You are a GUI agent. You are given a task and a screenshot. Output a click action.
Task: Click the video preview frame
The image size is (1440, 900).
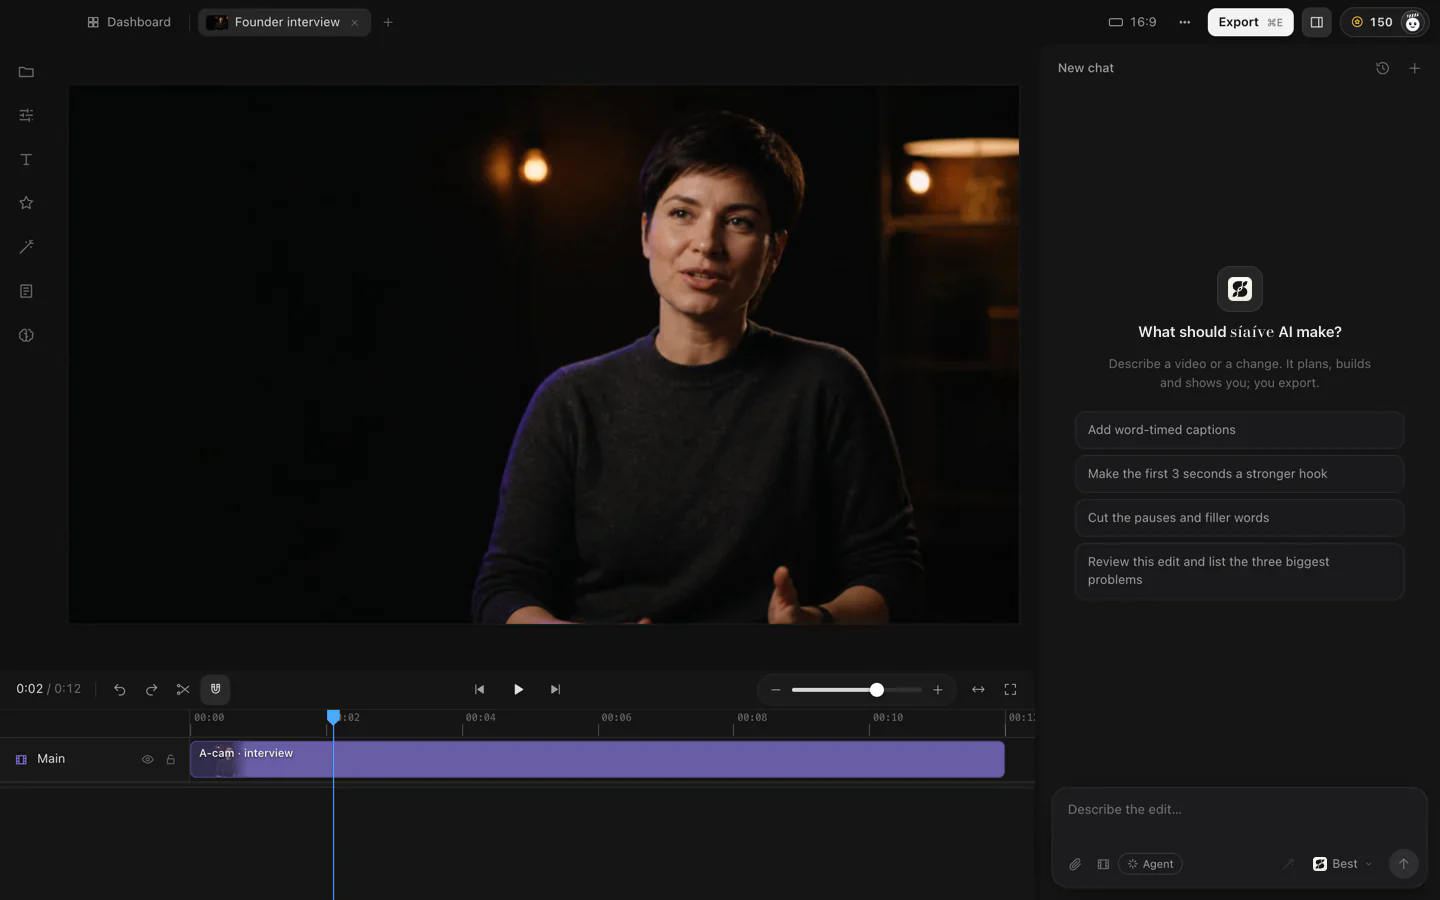544,354
